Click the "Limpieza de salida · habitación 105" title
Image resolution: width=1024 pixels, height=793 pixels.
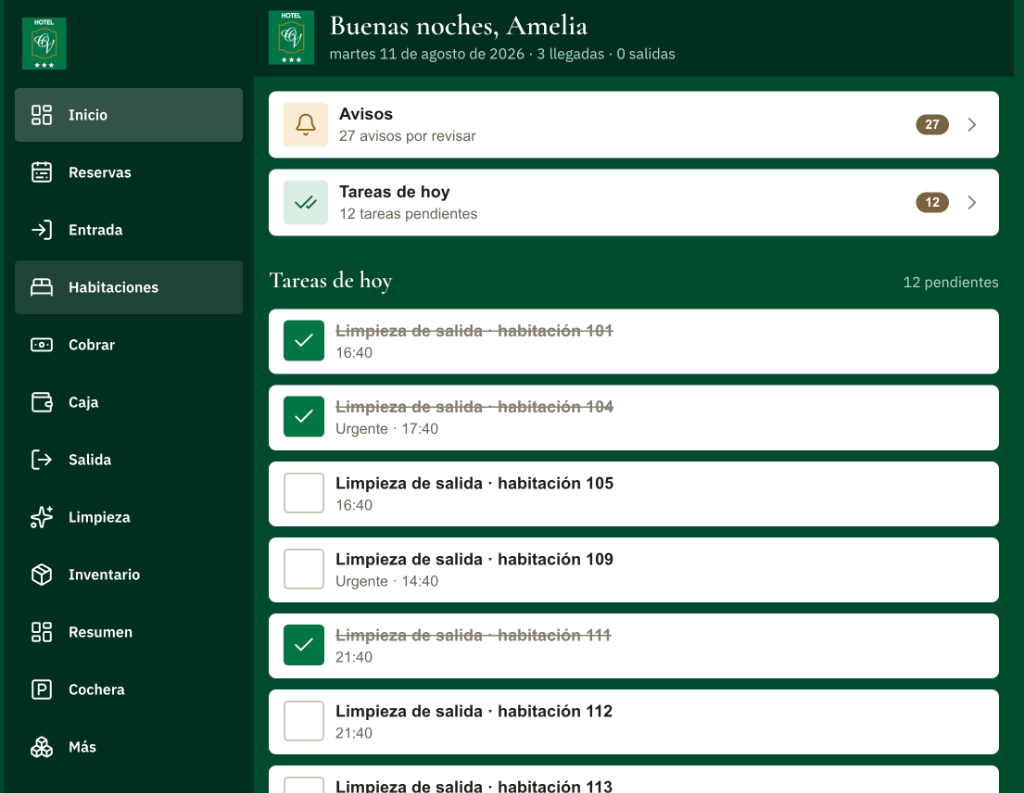tap(474, 483)
